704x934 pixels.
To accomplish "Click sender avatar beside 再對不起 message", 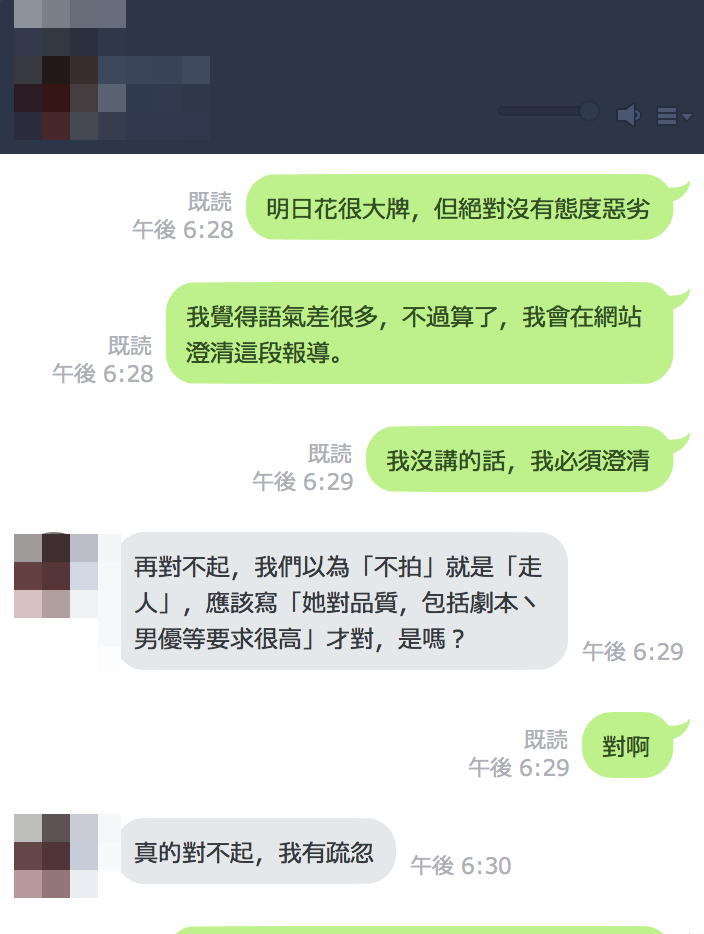I will 56,575.
